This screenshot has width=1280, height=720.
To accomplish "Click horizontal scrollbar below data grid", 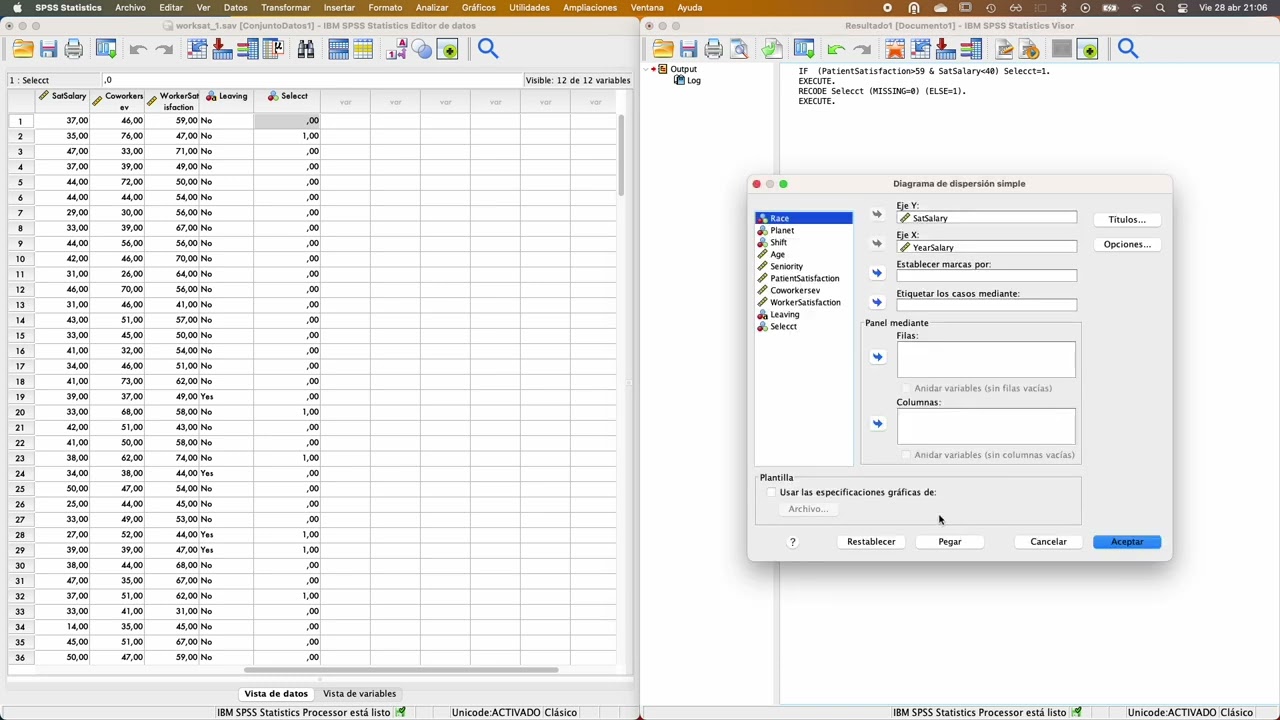I will (x=400, y=670).
